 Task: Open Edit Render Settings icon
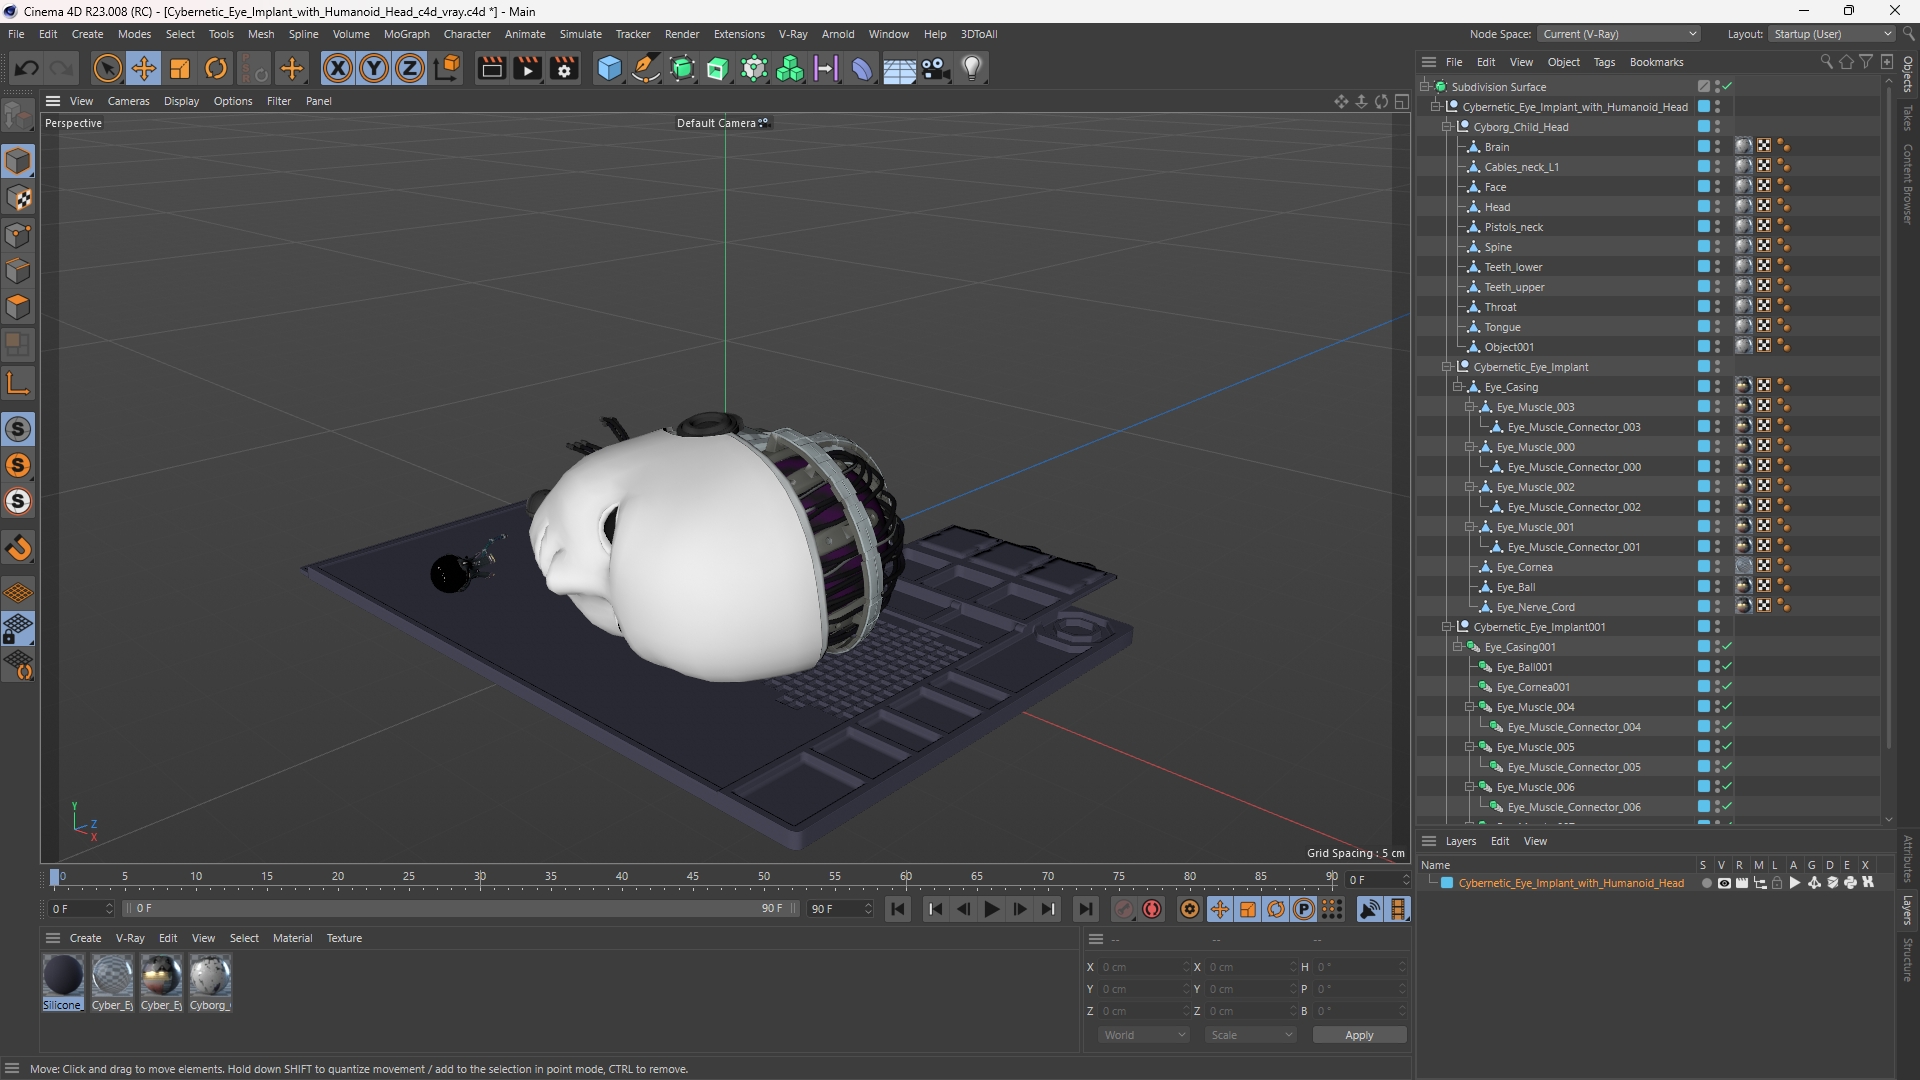tap(565, 68)
